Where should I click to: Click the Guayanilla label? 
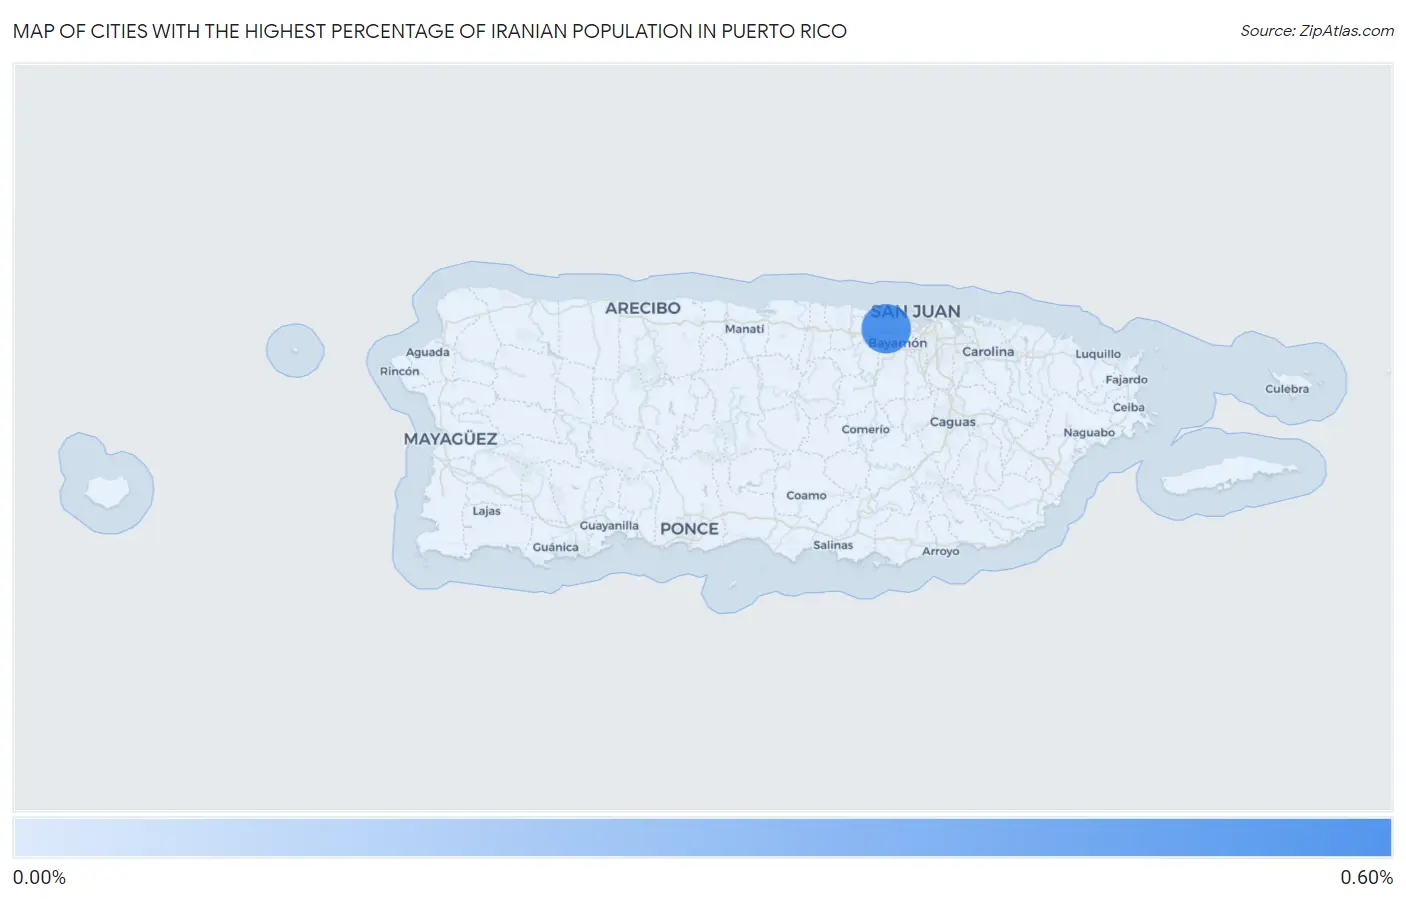point(609,526)
